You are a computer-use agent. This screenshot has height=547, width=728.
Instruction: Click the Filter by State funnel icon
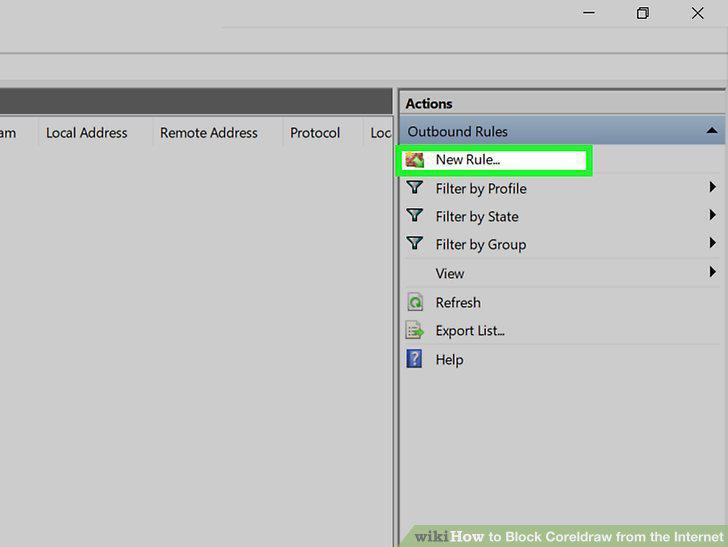coord(414,215)
